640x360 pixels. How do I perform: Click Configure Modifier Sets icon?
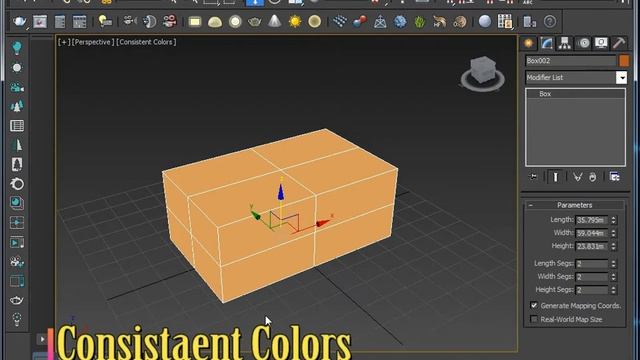(x=614, y=177)
